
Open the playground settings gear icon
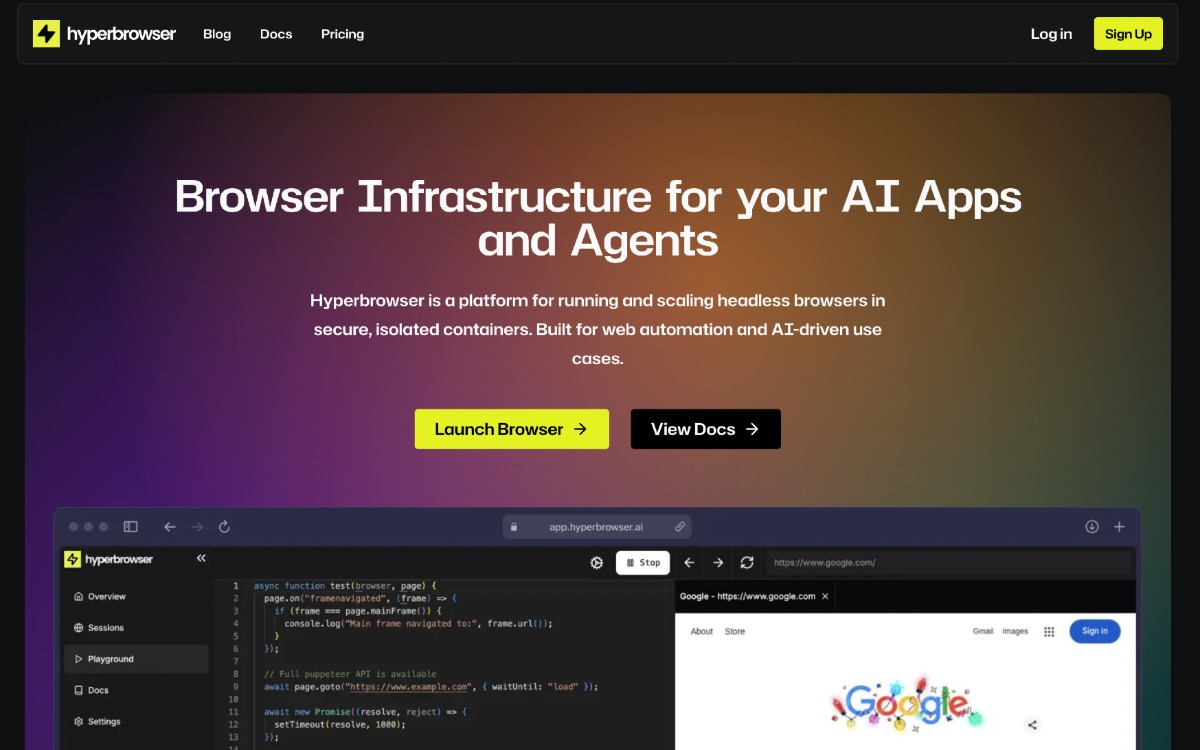[x=597, y=563]
